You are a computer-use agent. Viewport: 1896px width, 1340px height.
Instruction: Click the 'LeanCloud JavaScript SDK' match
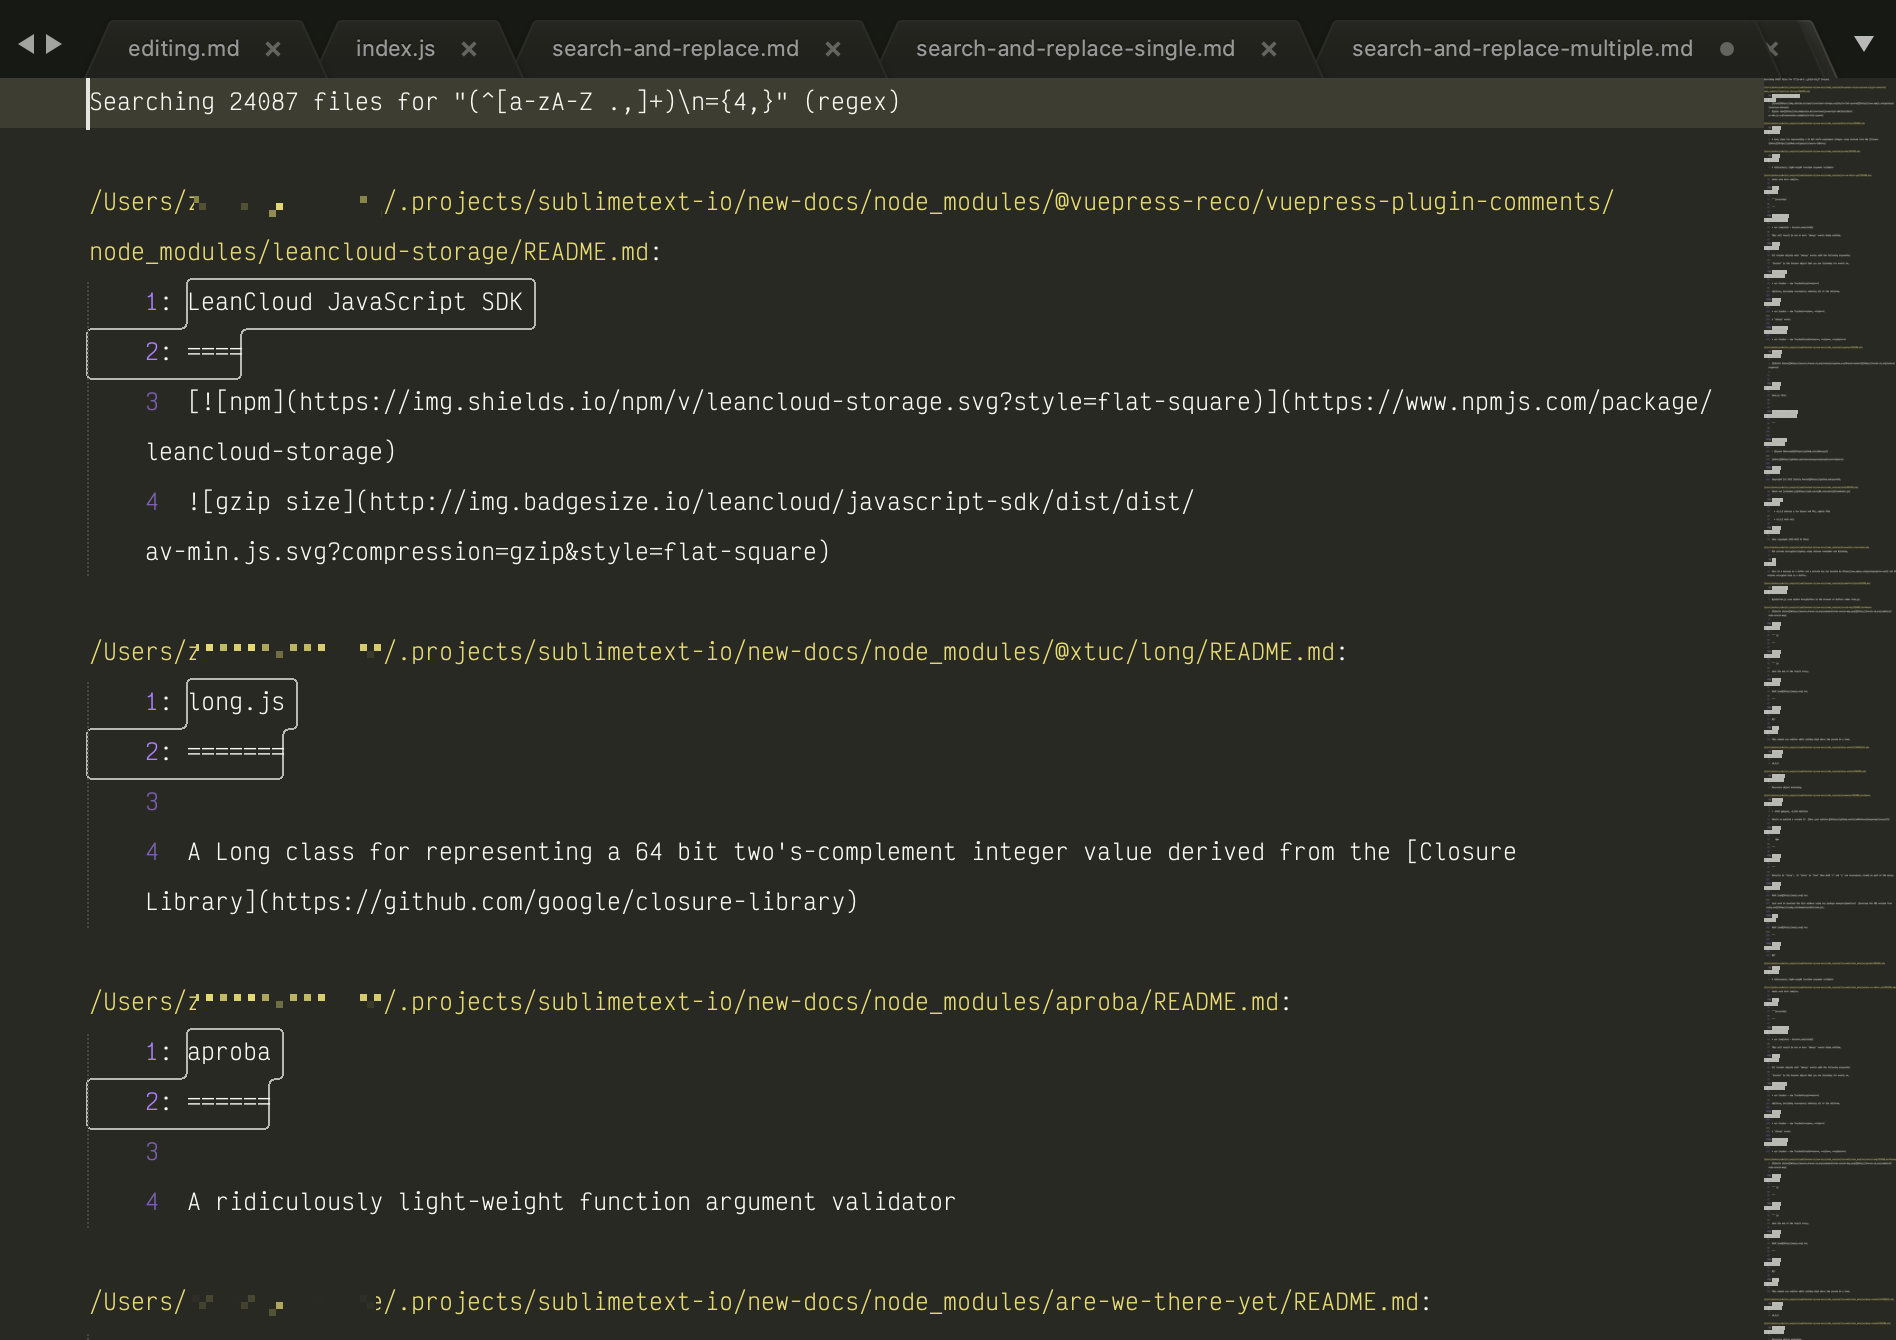click(355, 302)
